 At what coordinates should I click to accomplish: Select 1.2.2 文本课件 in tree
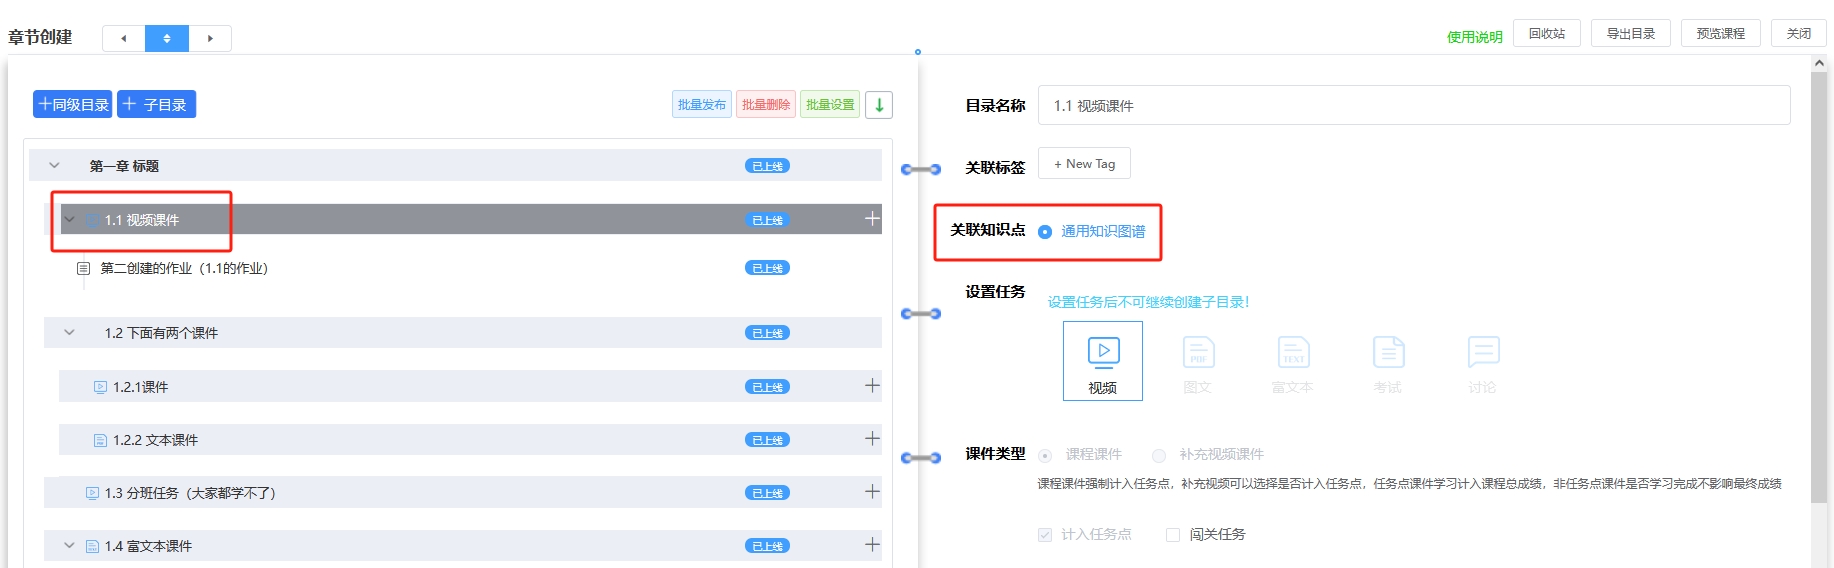[x=155, y=440]
